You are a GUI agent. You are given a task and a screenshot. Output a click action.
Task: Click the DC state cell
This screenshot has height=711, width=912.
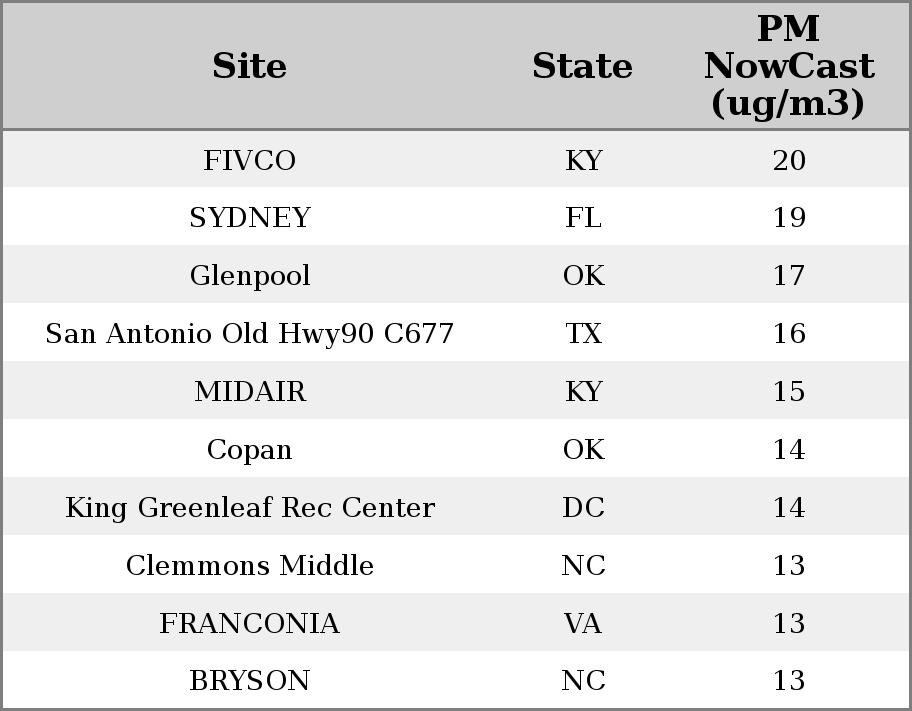pos(583,508)
